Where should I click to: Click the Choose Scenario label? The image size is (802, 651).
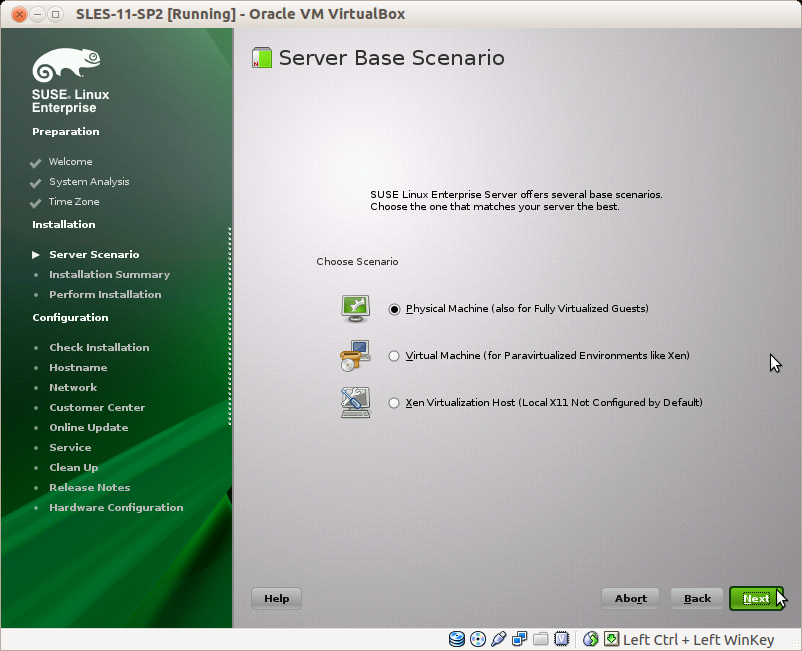click(357, 262)
